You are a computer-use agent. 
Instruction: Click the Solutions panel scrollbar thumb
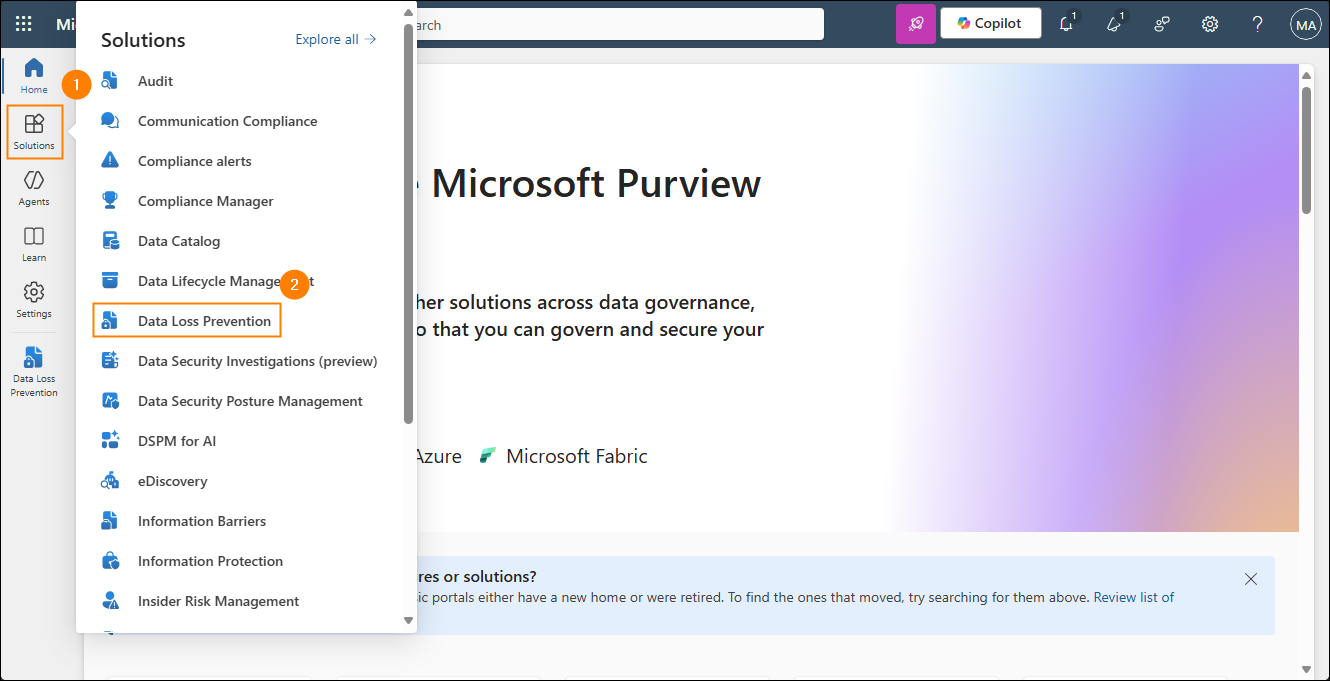tap(408, 224)
